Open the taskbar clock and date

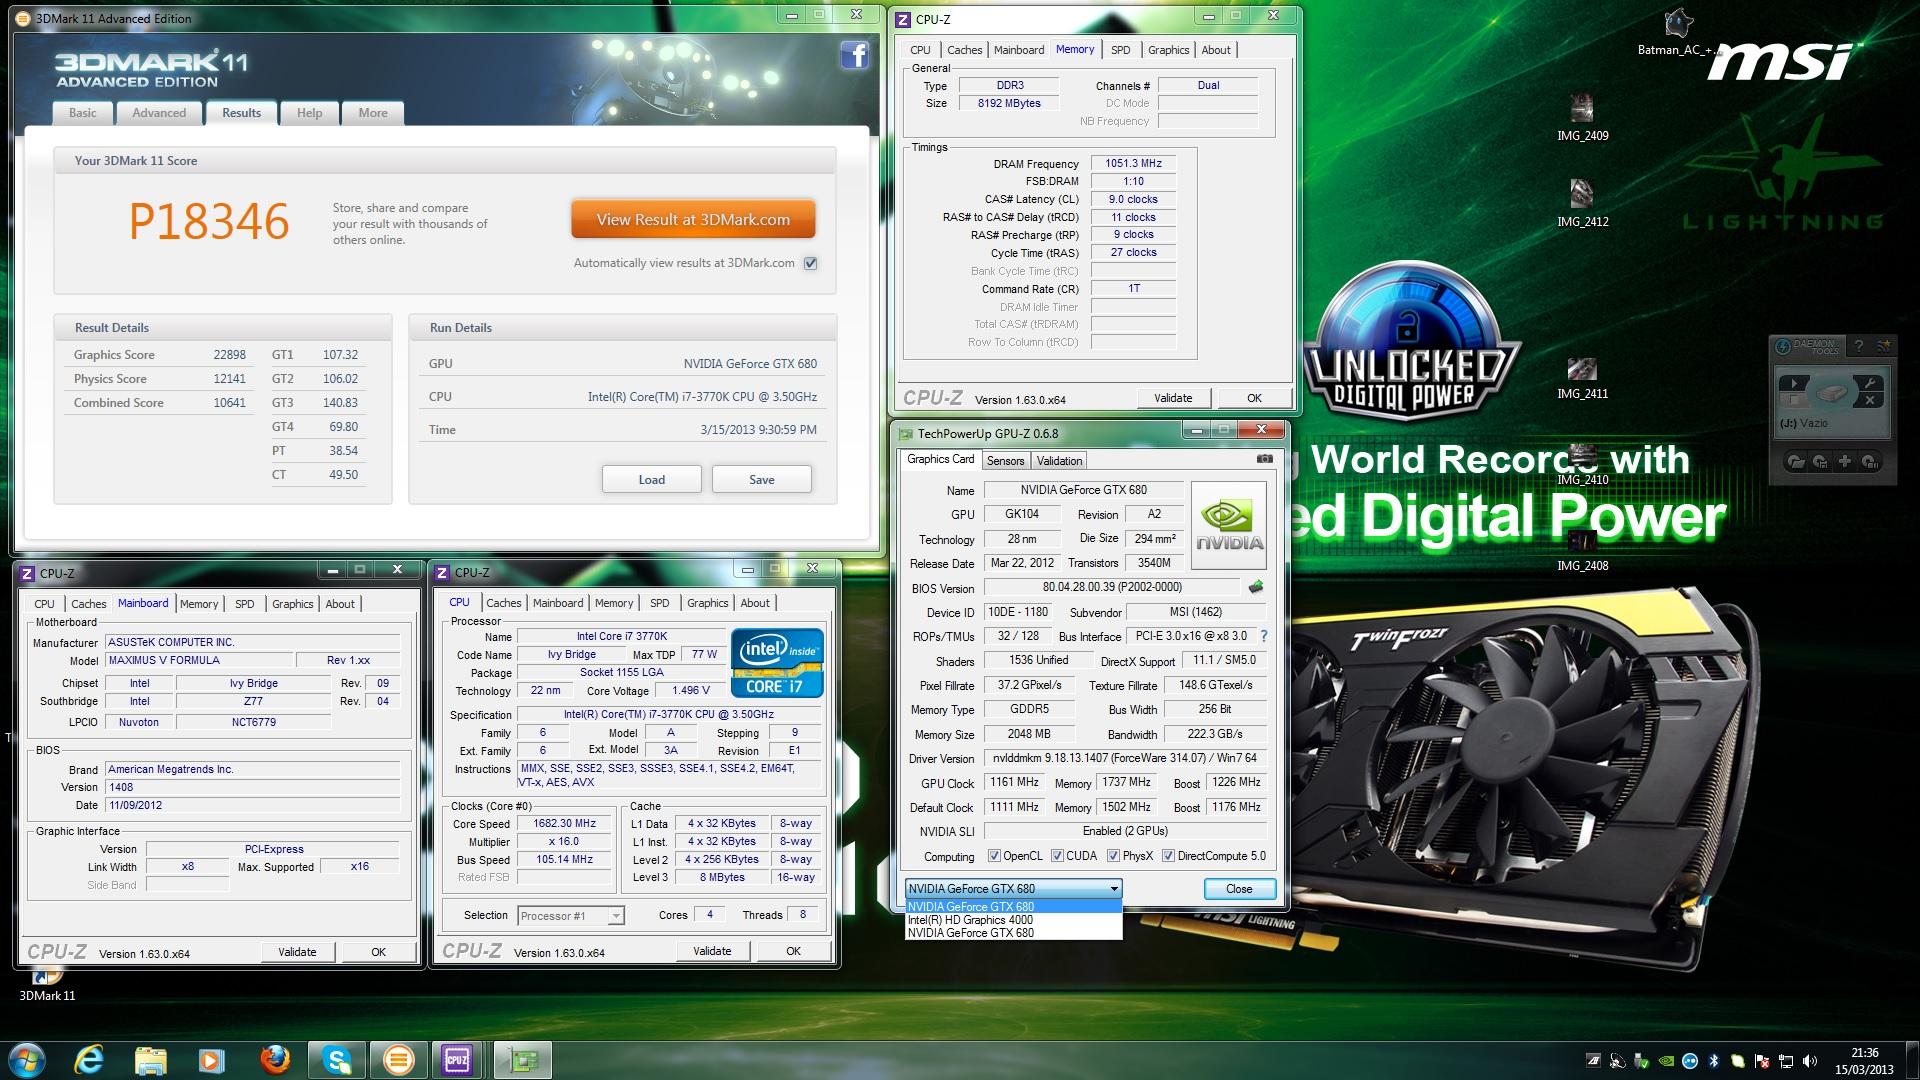tap(1864, 1060)
